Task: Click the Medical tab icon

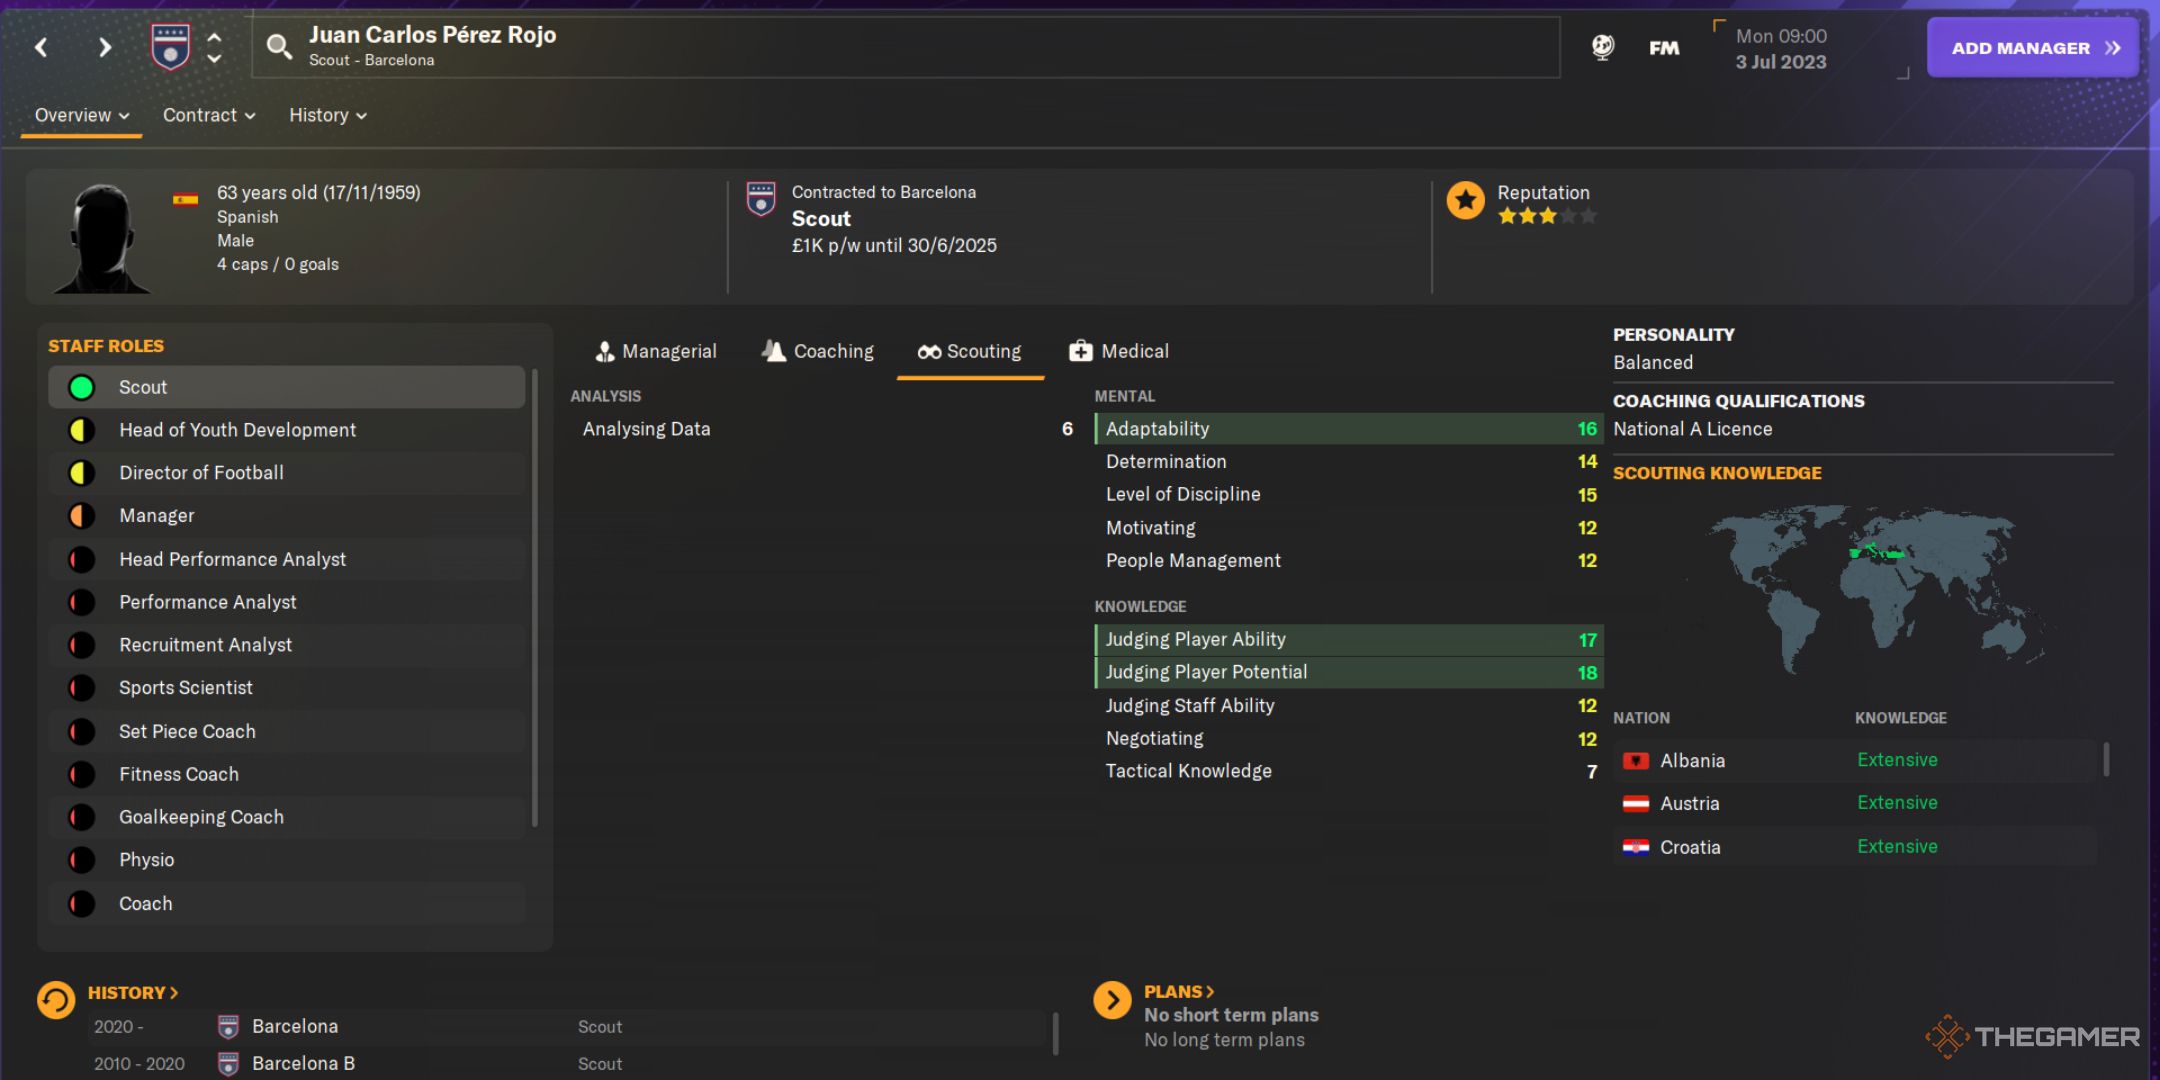Action: pos(1080,350)
